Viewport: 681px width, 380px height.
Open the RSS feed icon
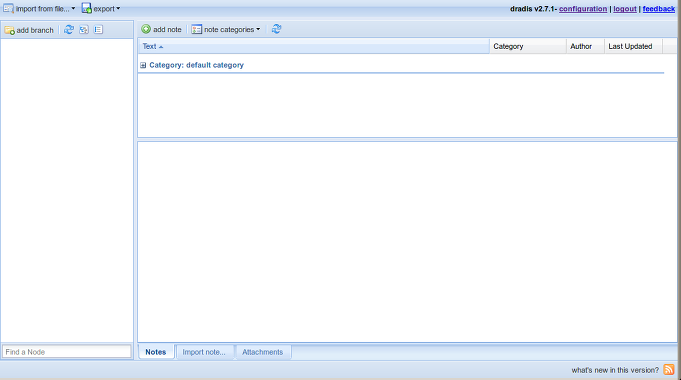[669, 370]
